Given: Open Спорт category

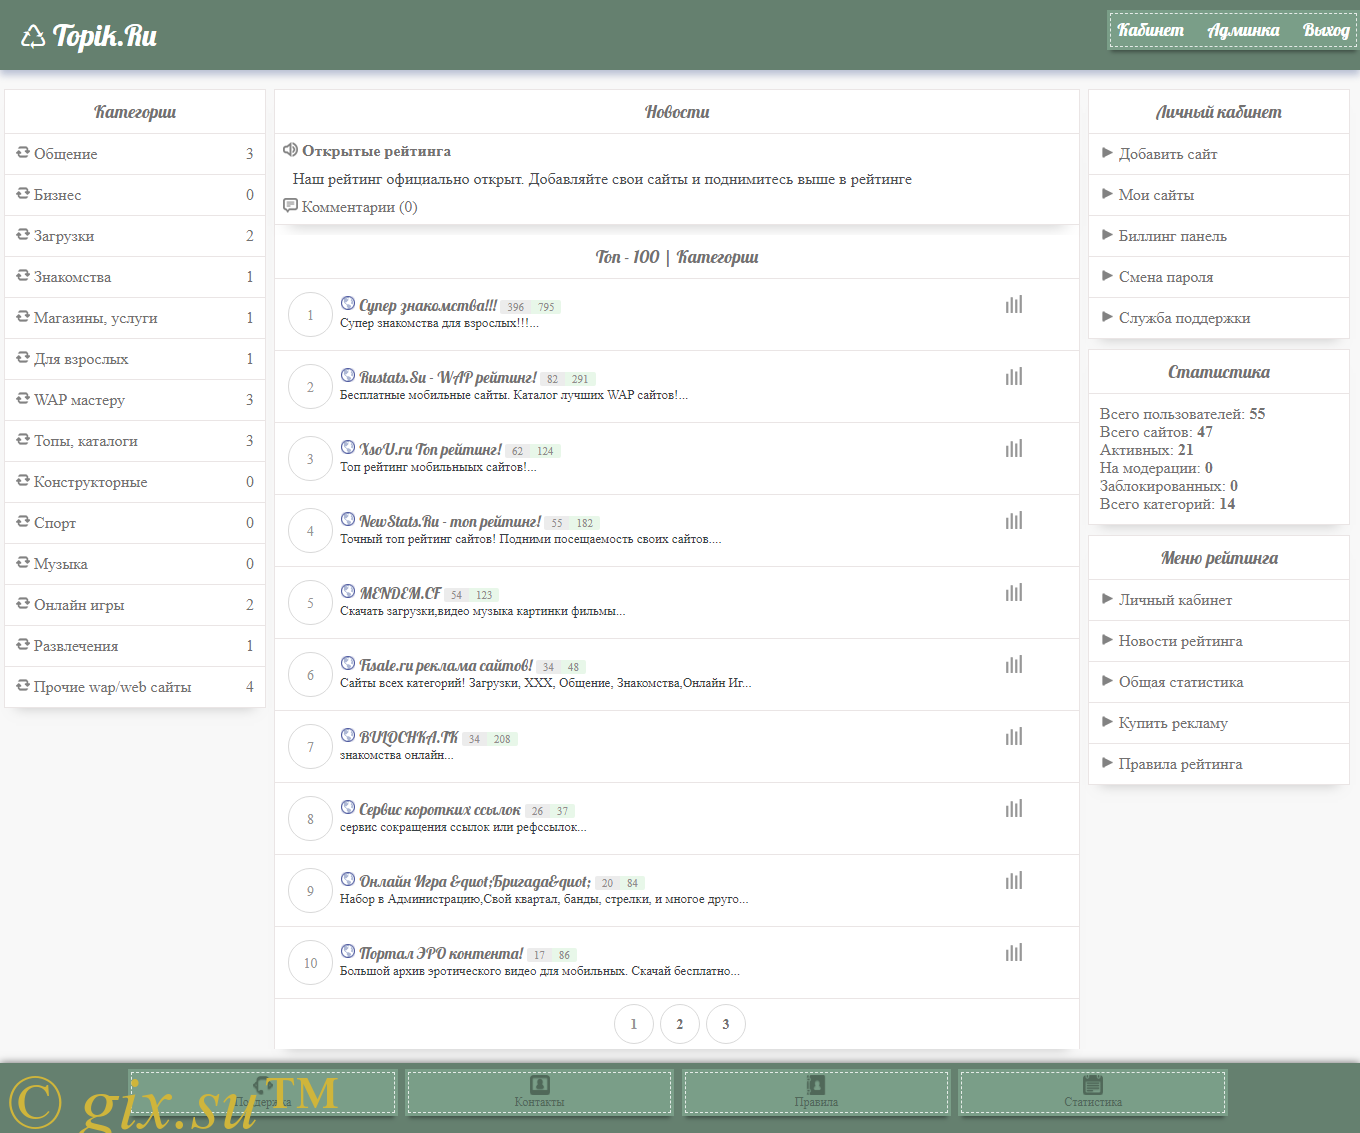Looking at the screenshot, I should pyautogui.click(x=135, y=523).
